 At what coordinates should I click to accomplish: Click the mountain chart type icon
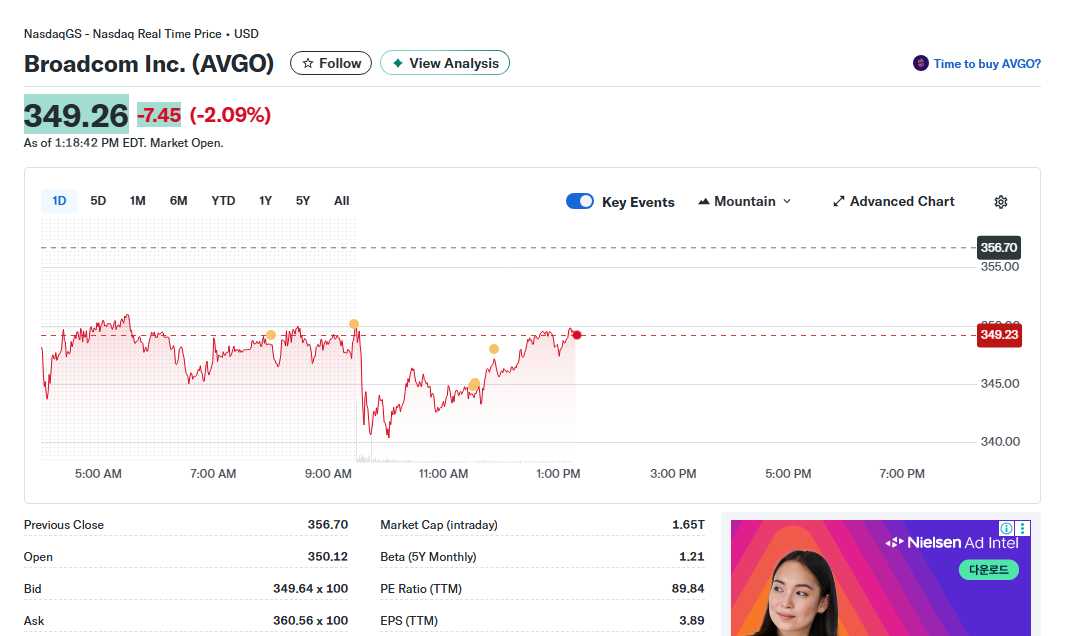(706, 201)
